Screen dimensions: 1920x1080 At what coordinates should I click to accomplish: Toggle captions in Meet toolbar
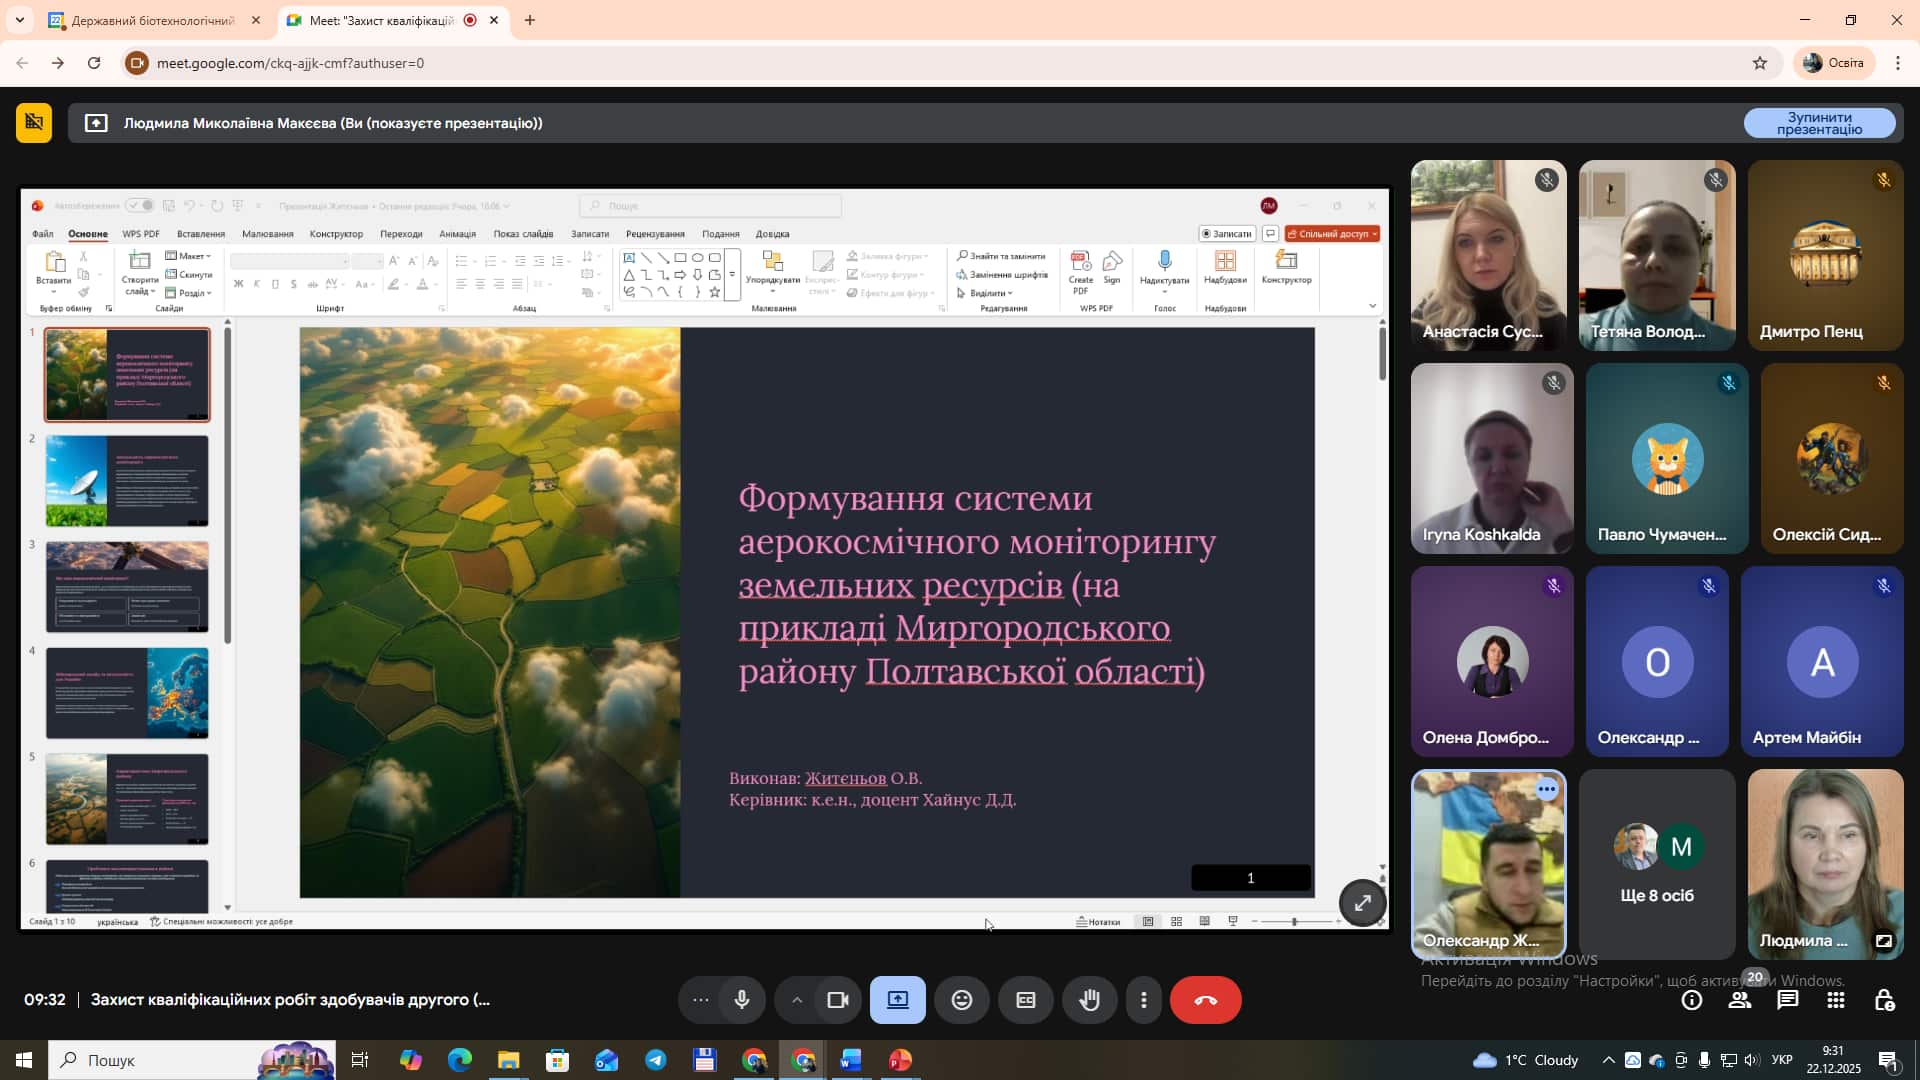pos(1026,1000)
